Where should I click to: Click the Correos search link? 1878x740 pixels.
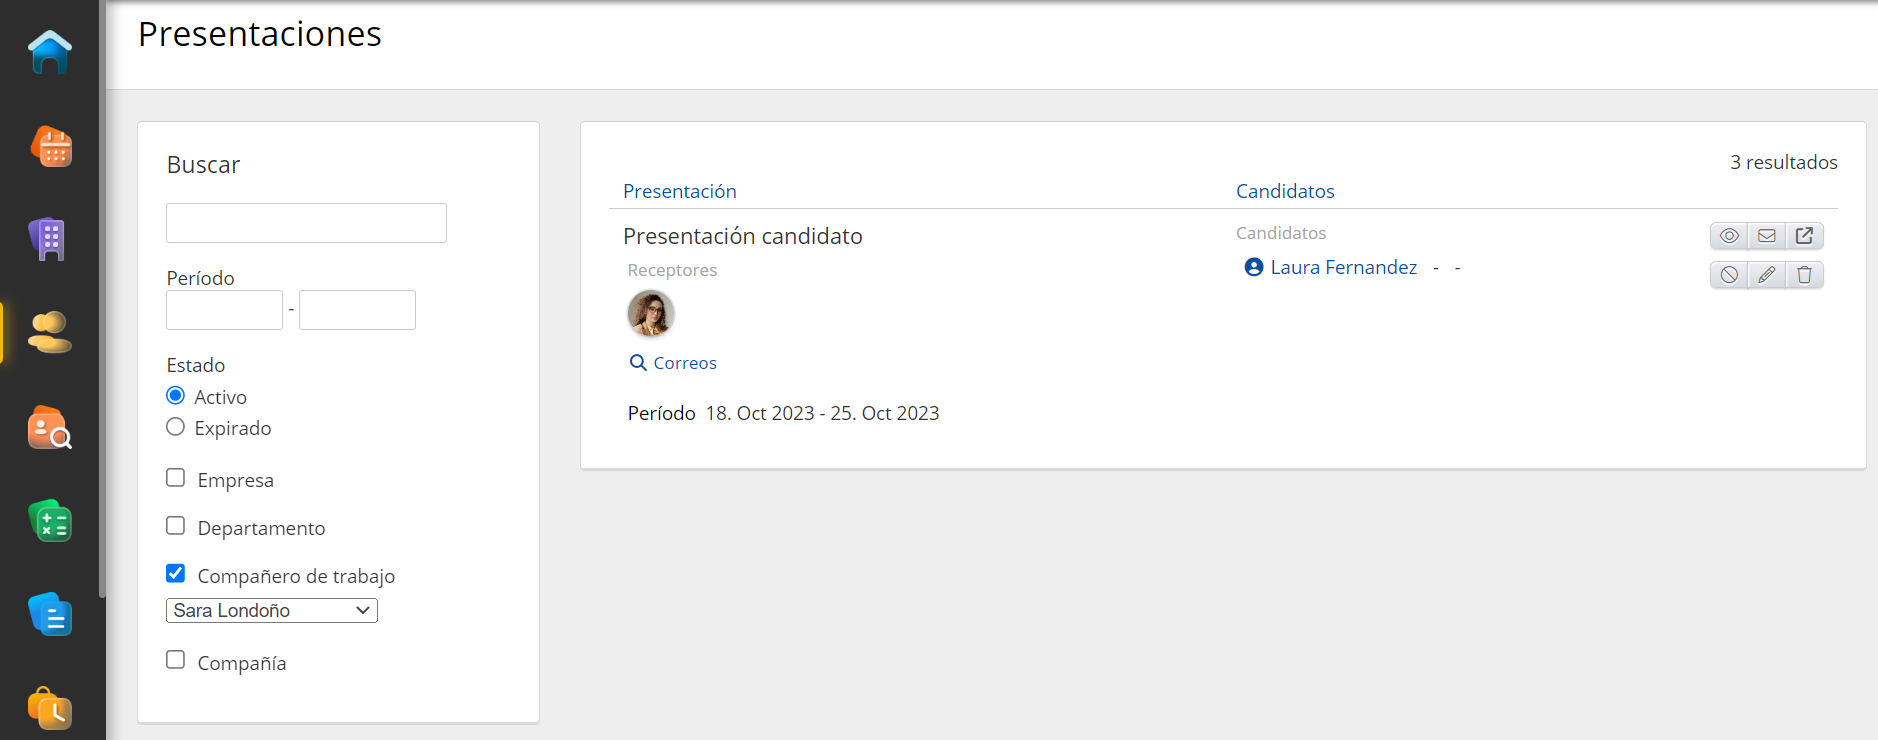(x=684, y=363)
